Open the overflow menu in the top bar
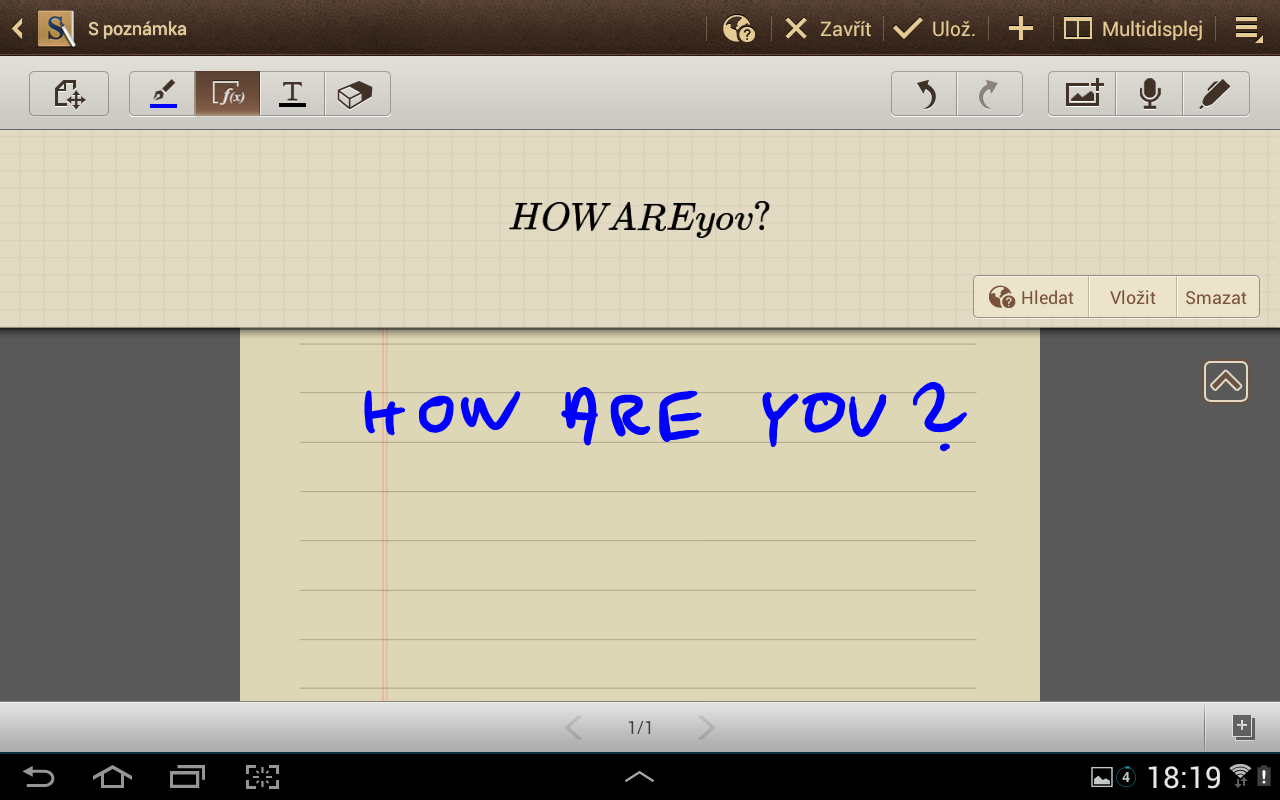 pos(1248,29)
